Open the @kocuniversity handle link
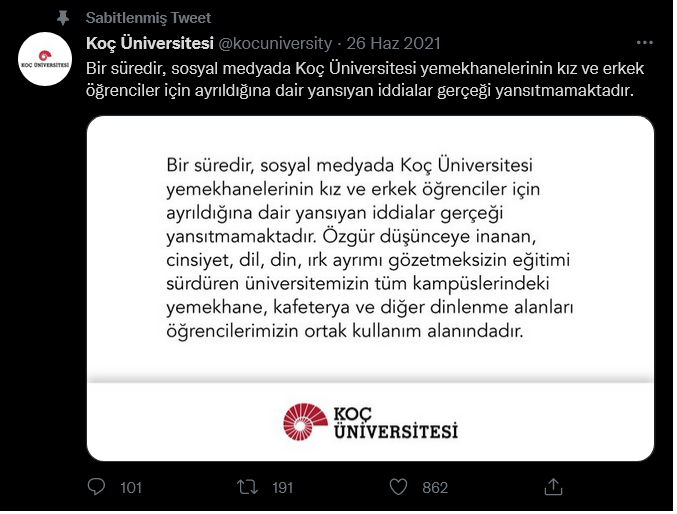677x514 pixels. click(275, 43)
